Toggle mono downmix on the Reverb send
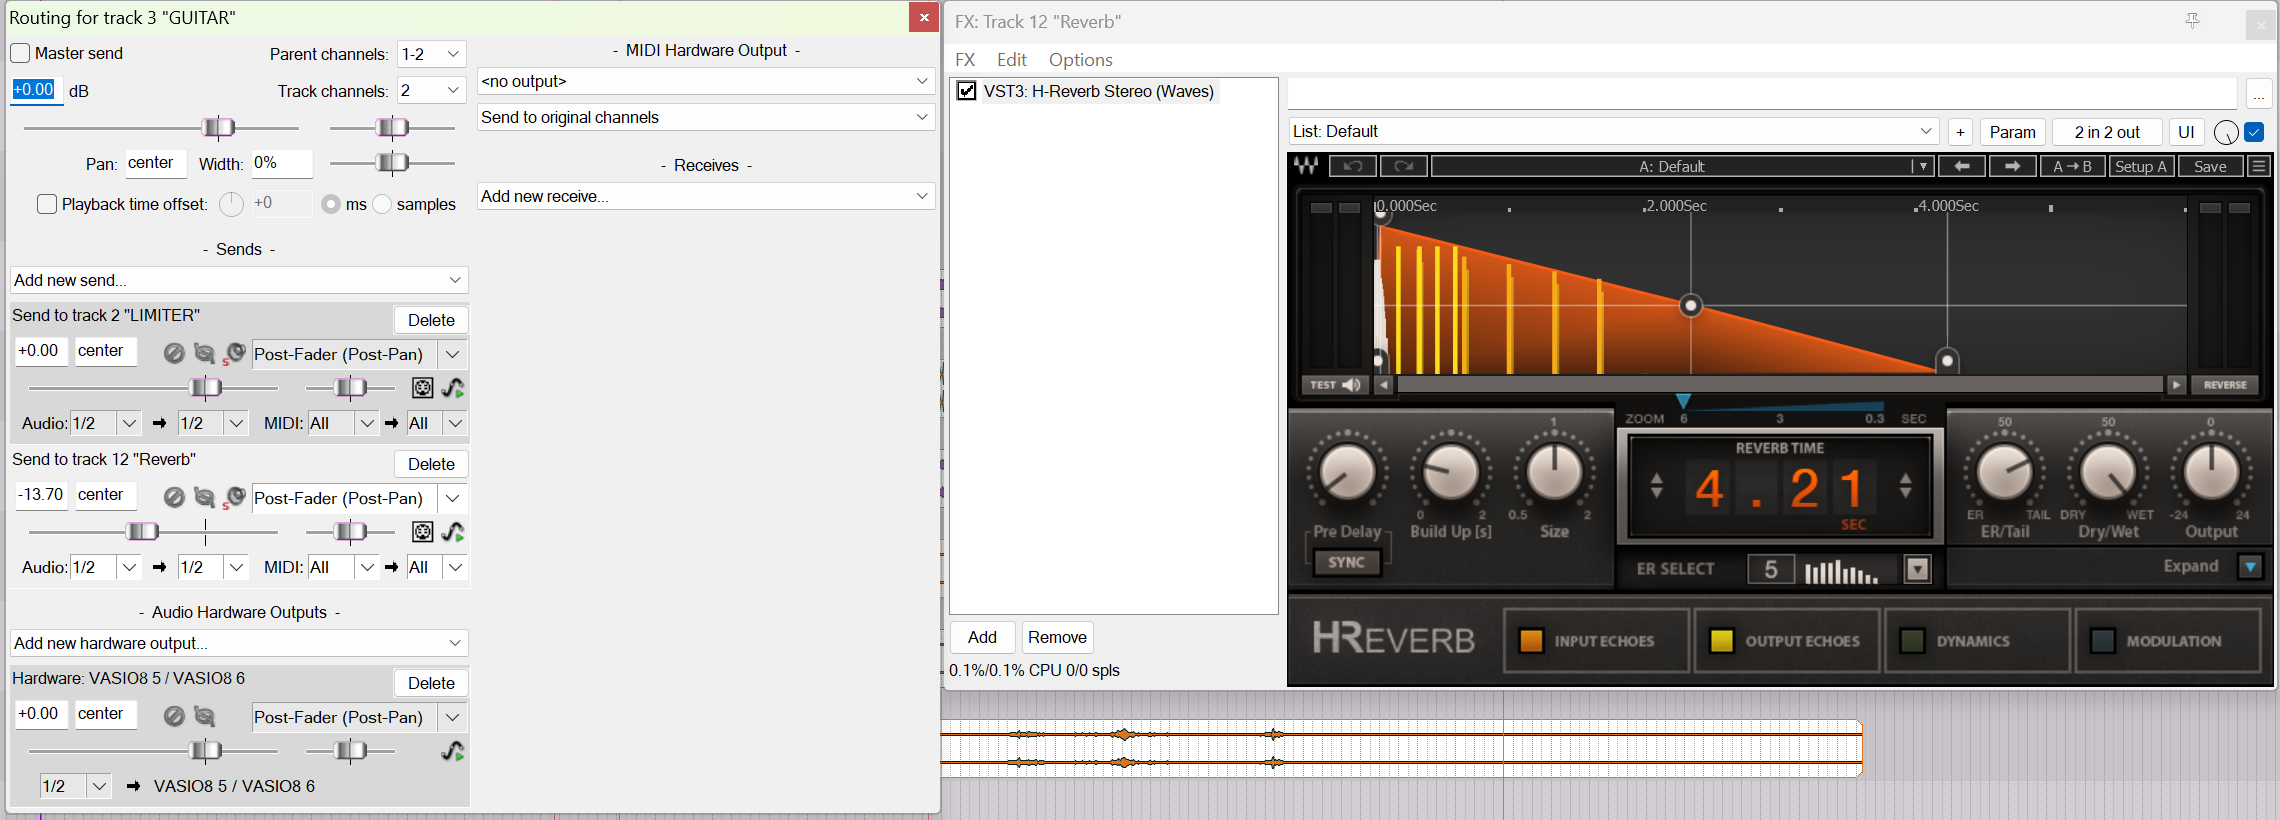This screenshot has height=820, width=2280. [235, 497]
